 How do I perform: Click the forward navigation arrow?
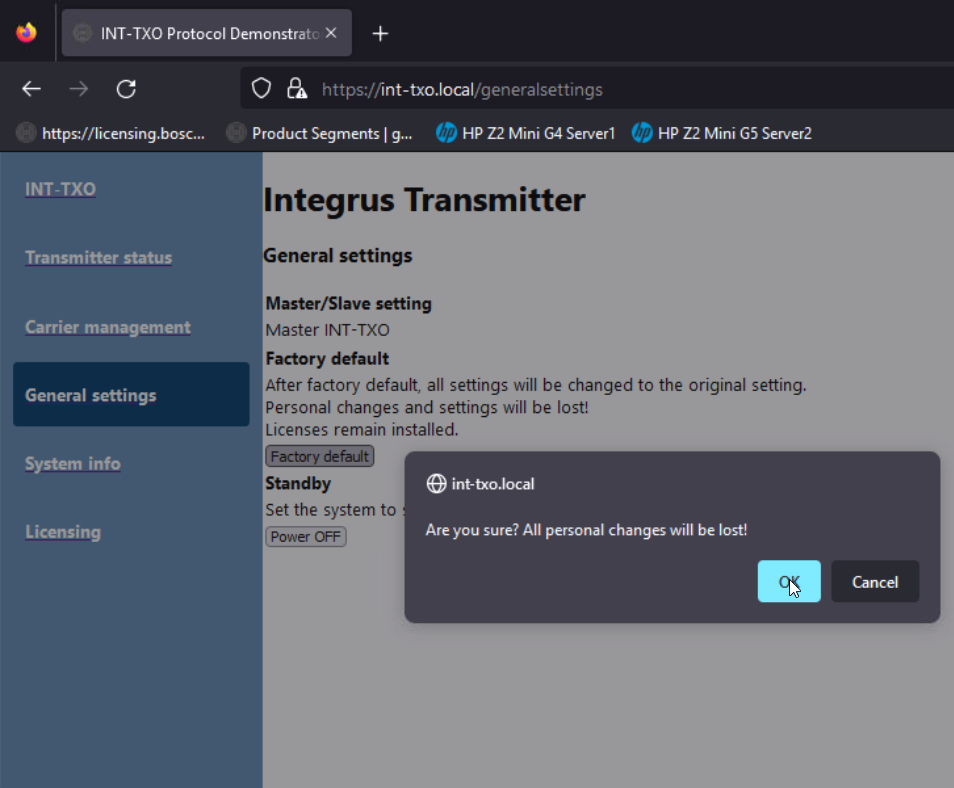click(79, 89)
